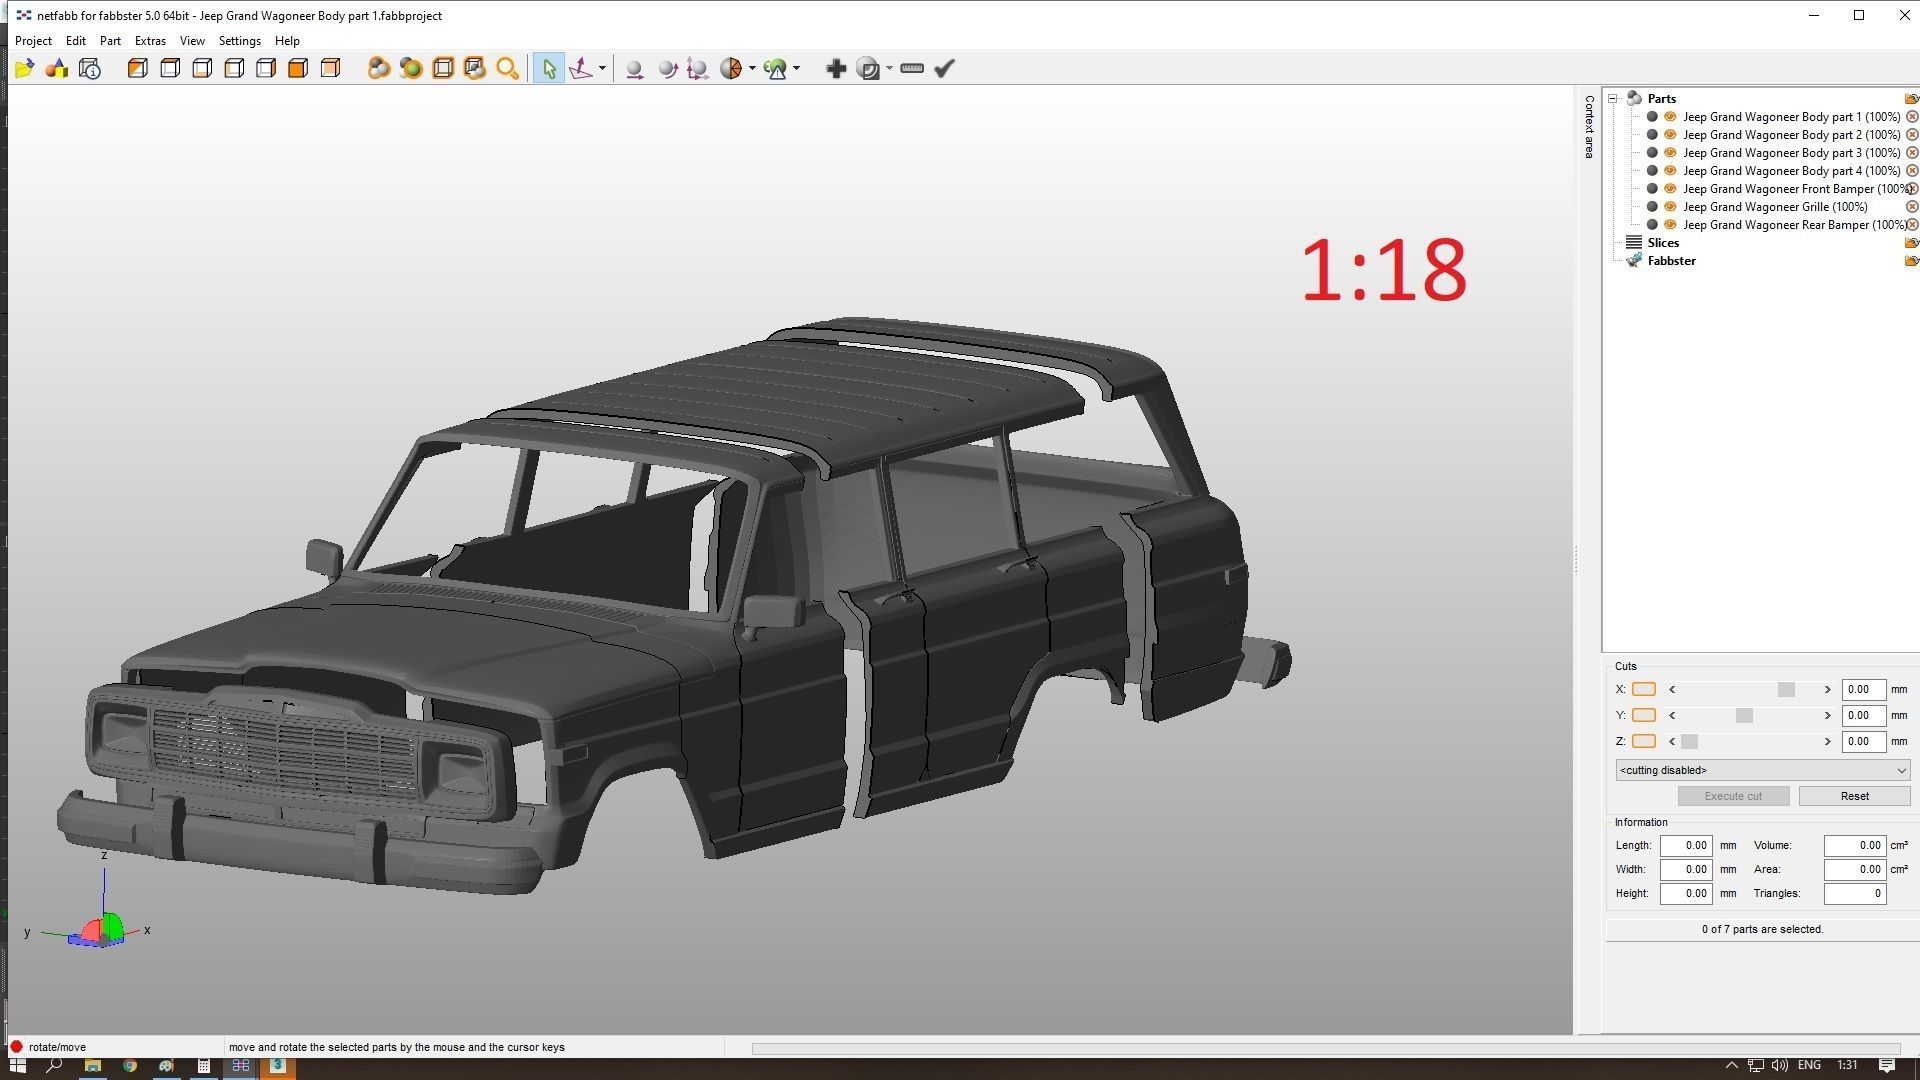1920x1080 pixels.
Task: Click Y cut left decrement arrow
Action: coord(1672,715)
